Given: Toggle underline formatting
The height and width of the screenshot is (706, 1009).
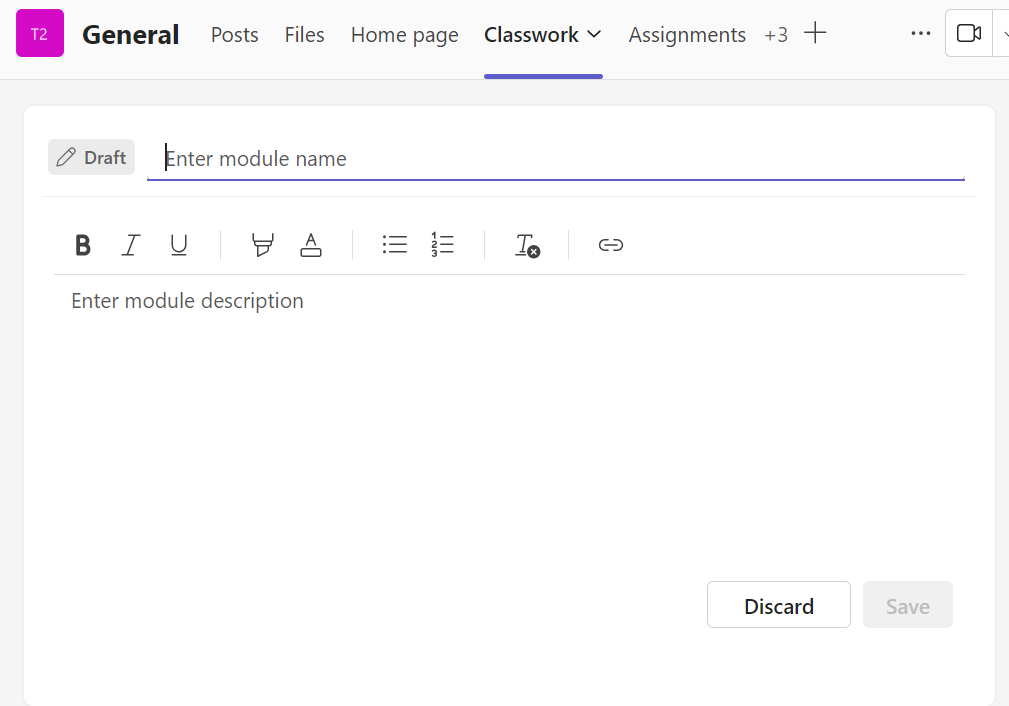Looking at the screenshot, I should 179,245.
